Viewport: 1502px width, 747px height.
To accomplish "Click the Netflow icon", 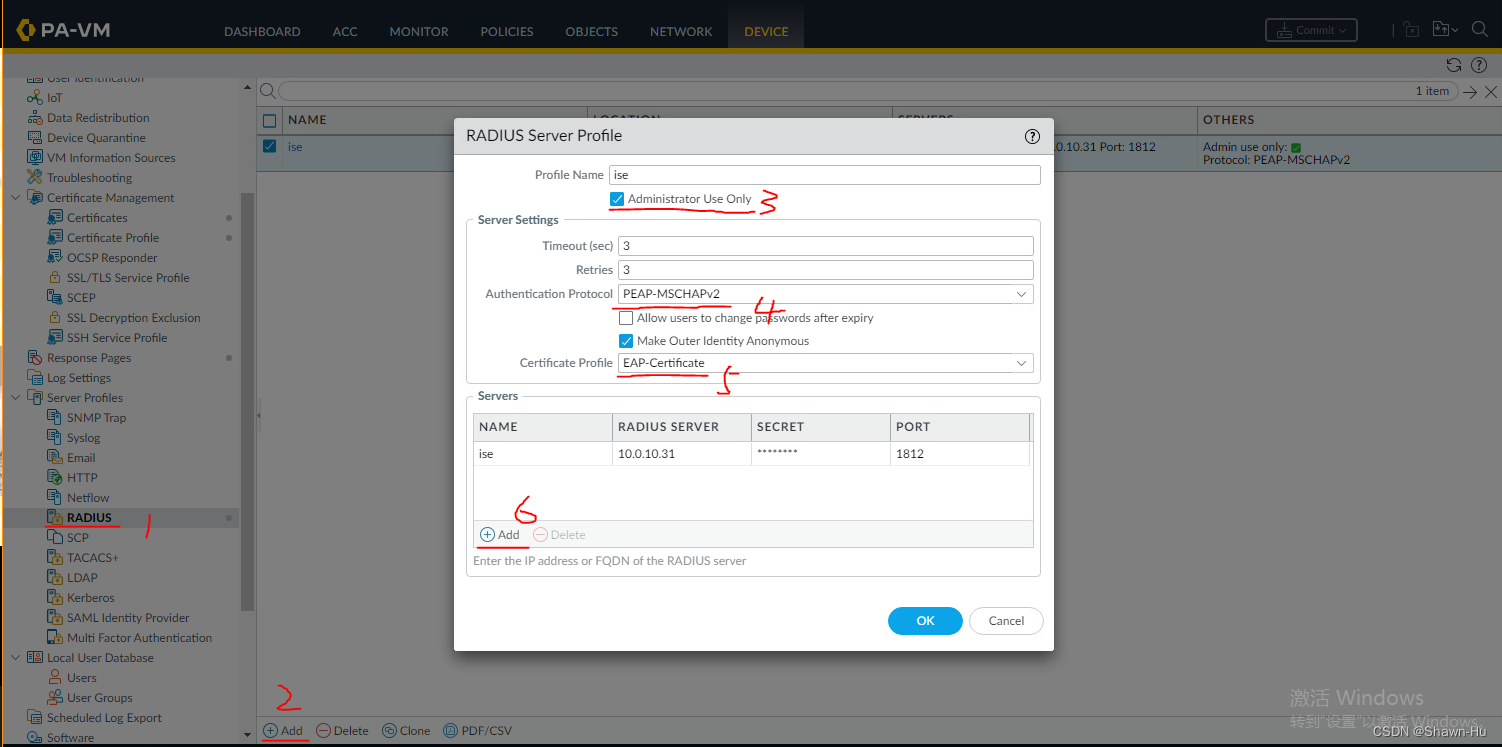I will [55, 498].
